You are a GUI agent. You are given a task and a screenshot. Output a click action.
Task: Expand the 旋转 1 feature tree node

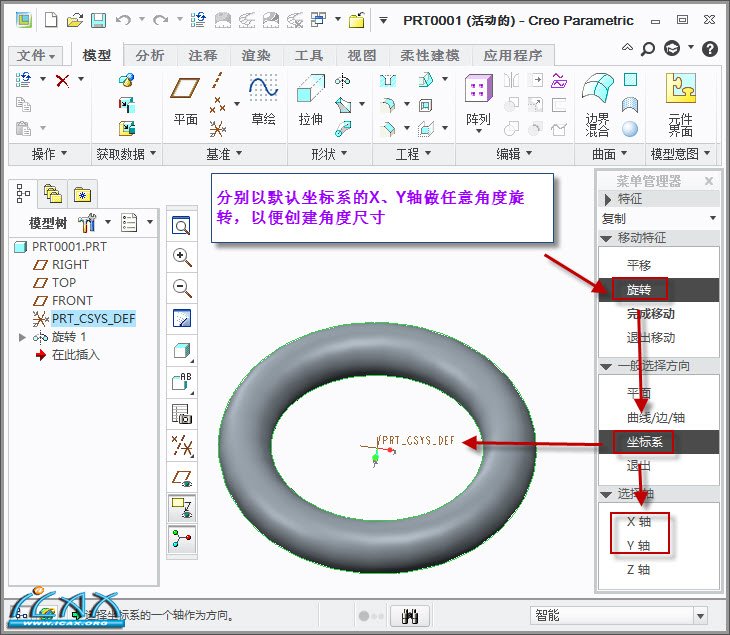click(23, 337)
